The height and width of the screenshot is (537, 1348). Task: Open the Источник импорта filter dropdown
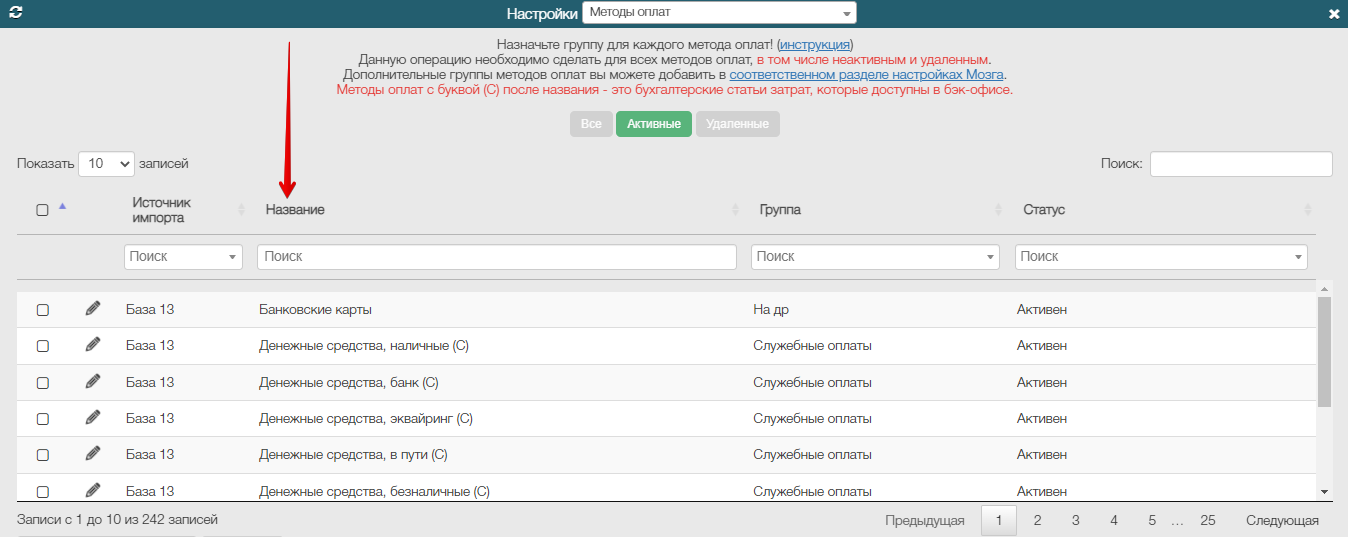tap(184, 257)
